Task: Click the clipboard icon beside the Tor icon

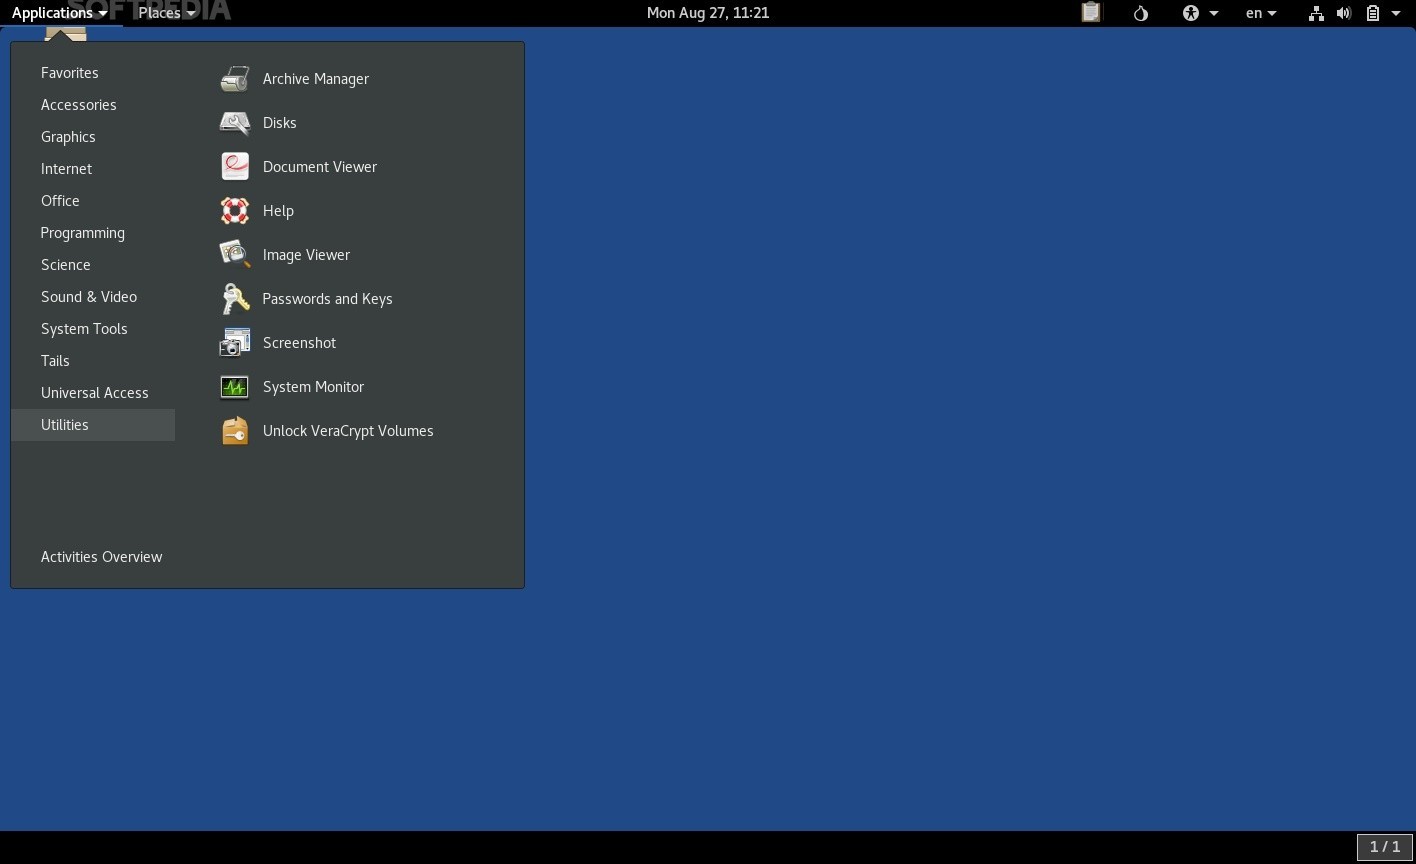Action: click(x=1090, y=13)
